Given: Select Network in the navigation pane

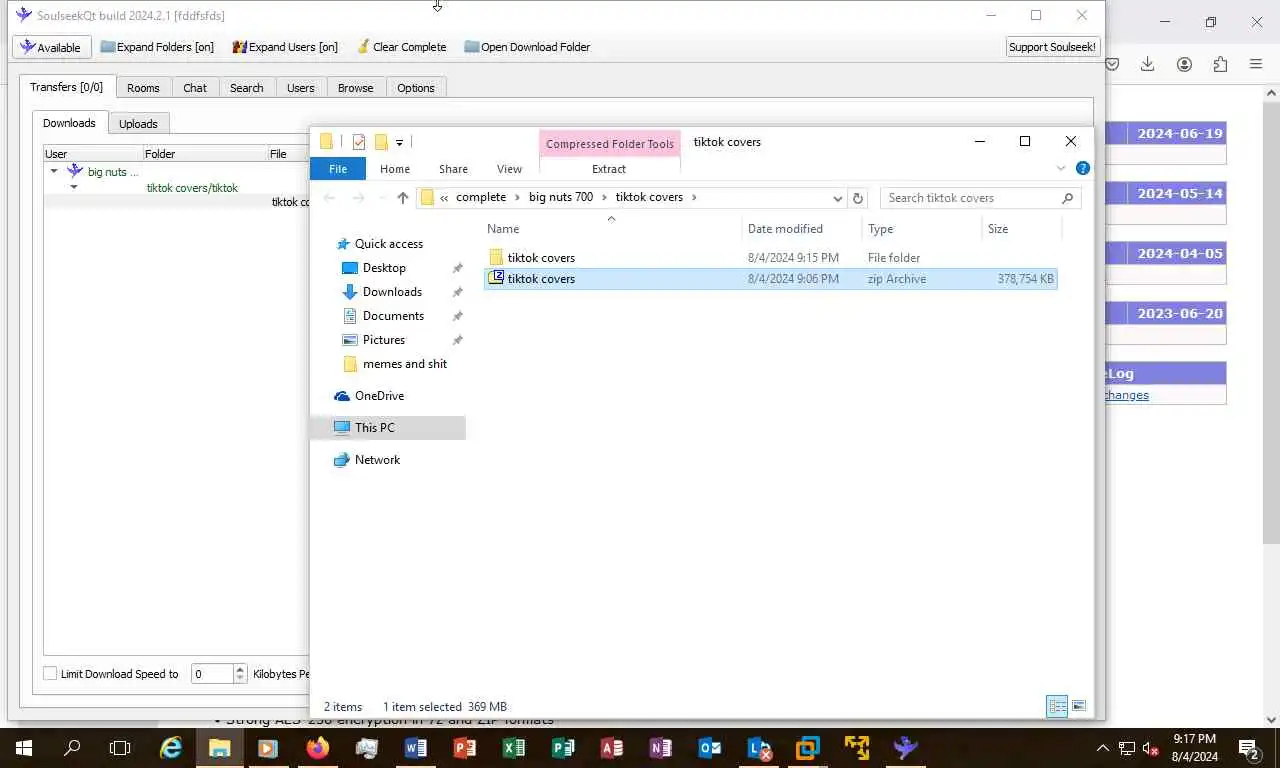Looking at the screenshot, I should pyautogui.click(x=377, y=460).
